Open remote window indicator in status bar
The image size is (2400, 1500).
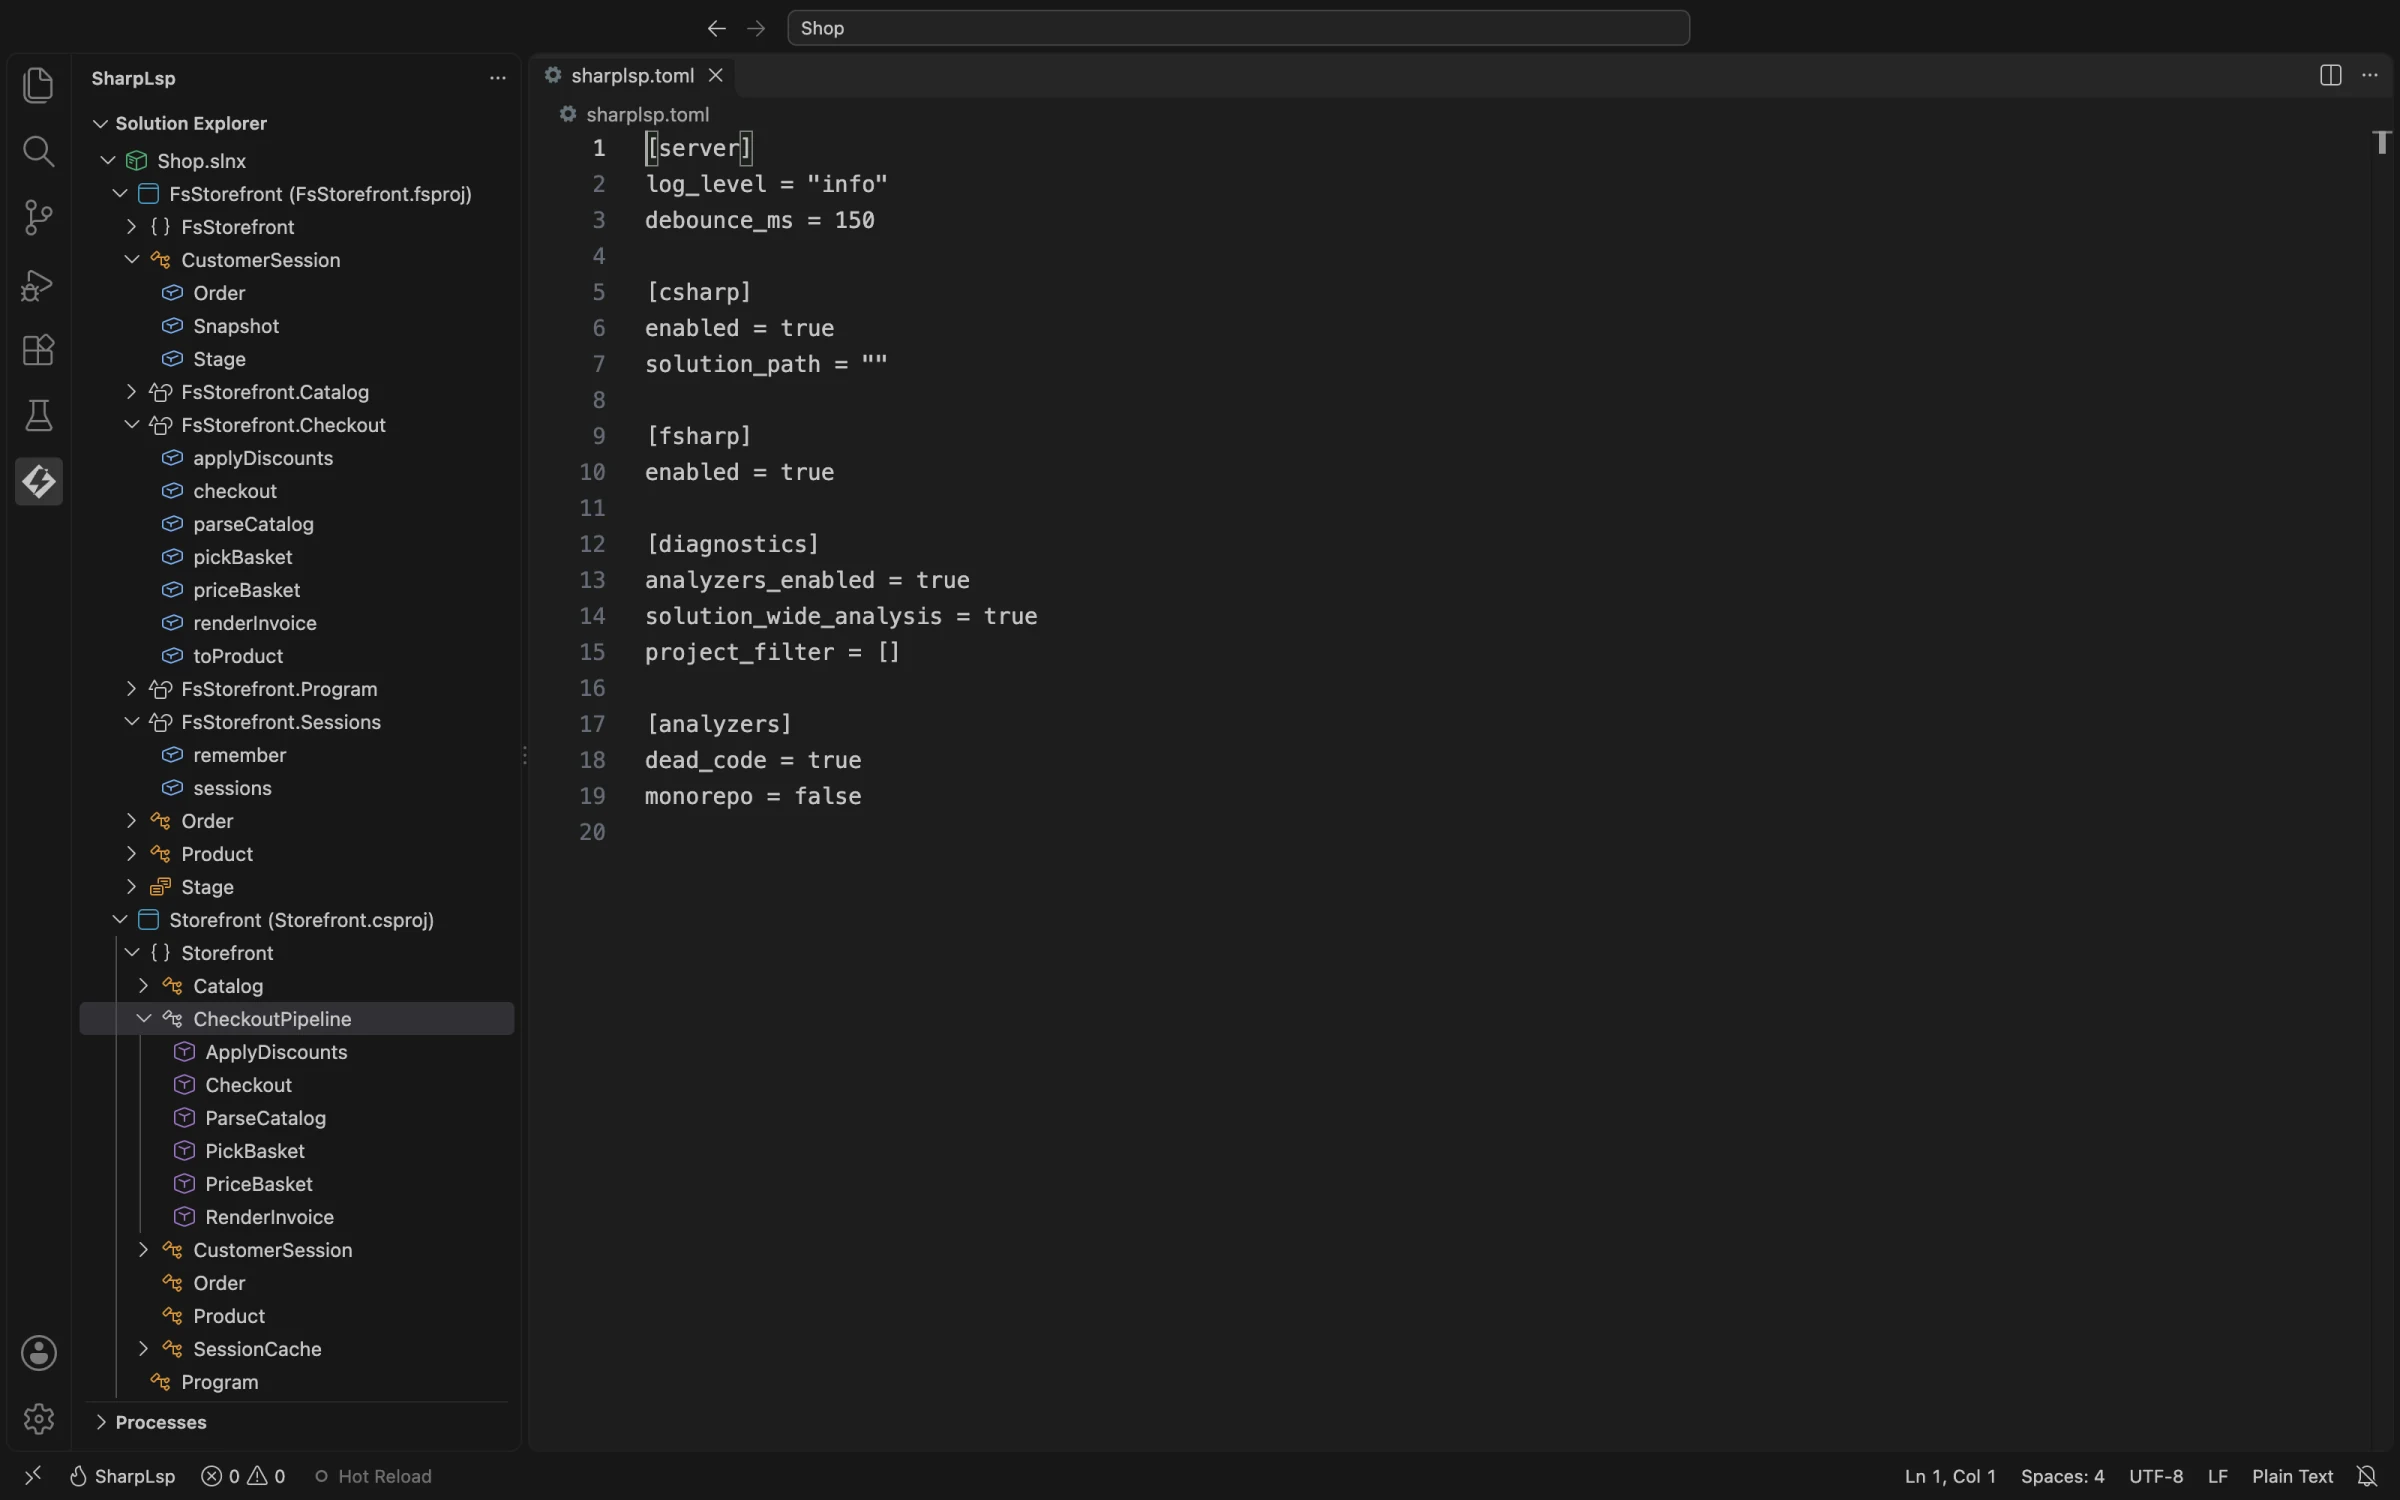32,1476
